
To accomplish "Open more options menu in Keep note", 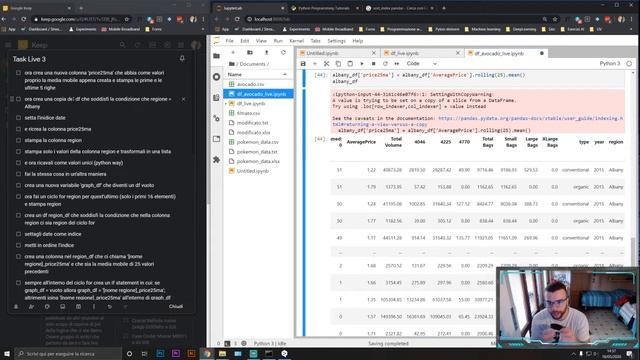I will (93, 307).
